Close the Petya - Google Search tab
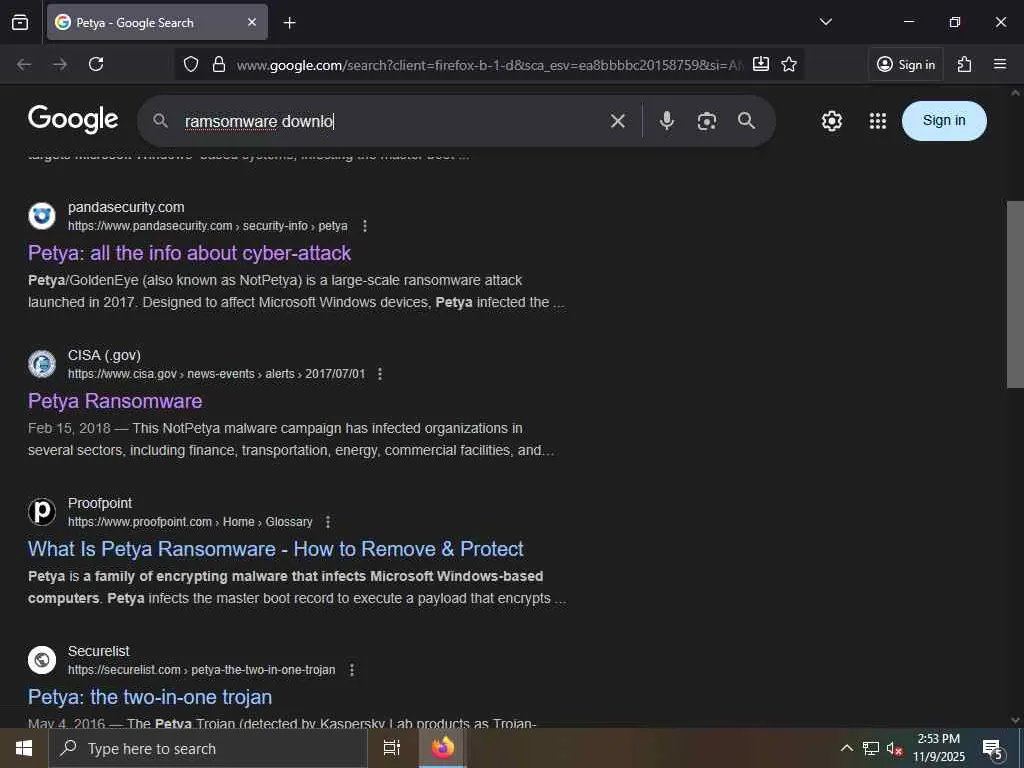The width and height of the screenshot is (1024, 768). point(252,22)
